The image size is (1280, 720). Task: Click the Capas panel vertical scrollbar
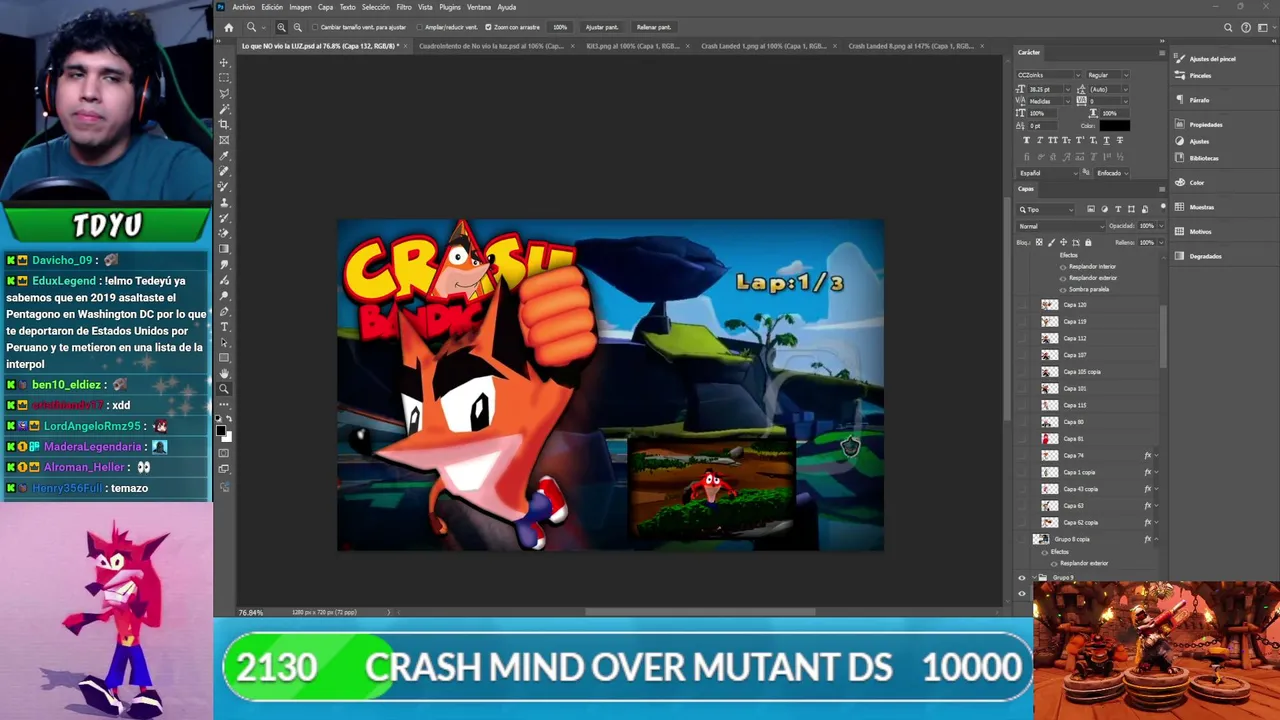coord(1162,335)
